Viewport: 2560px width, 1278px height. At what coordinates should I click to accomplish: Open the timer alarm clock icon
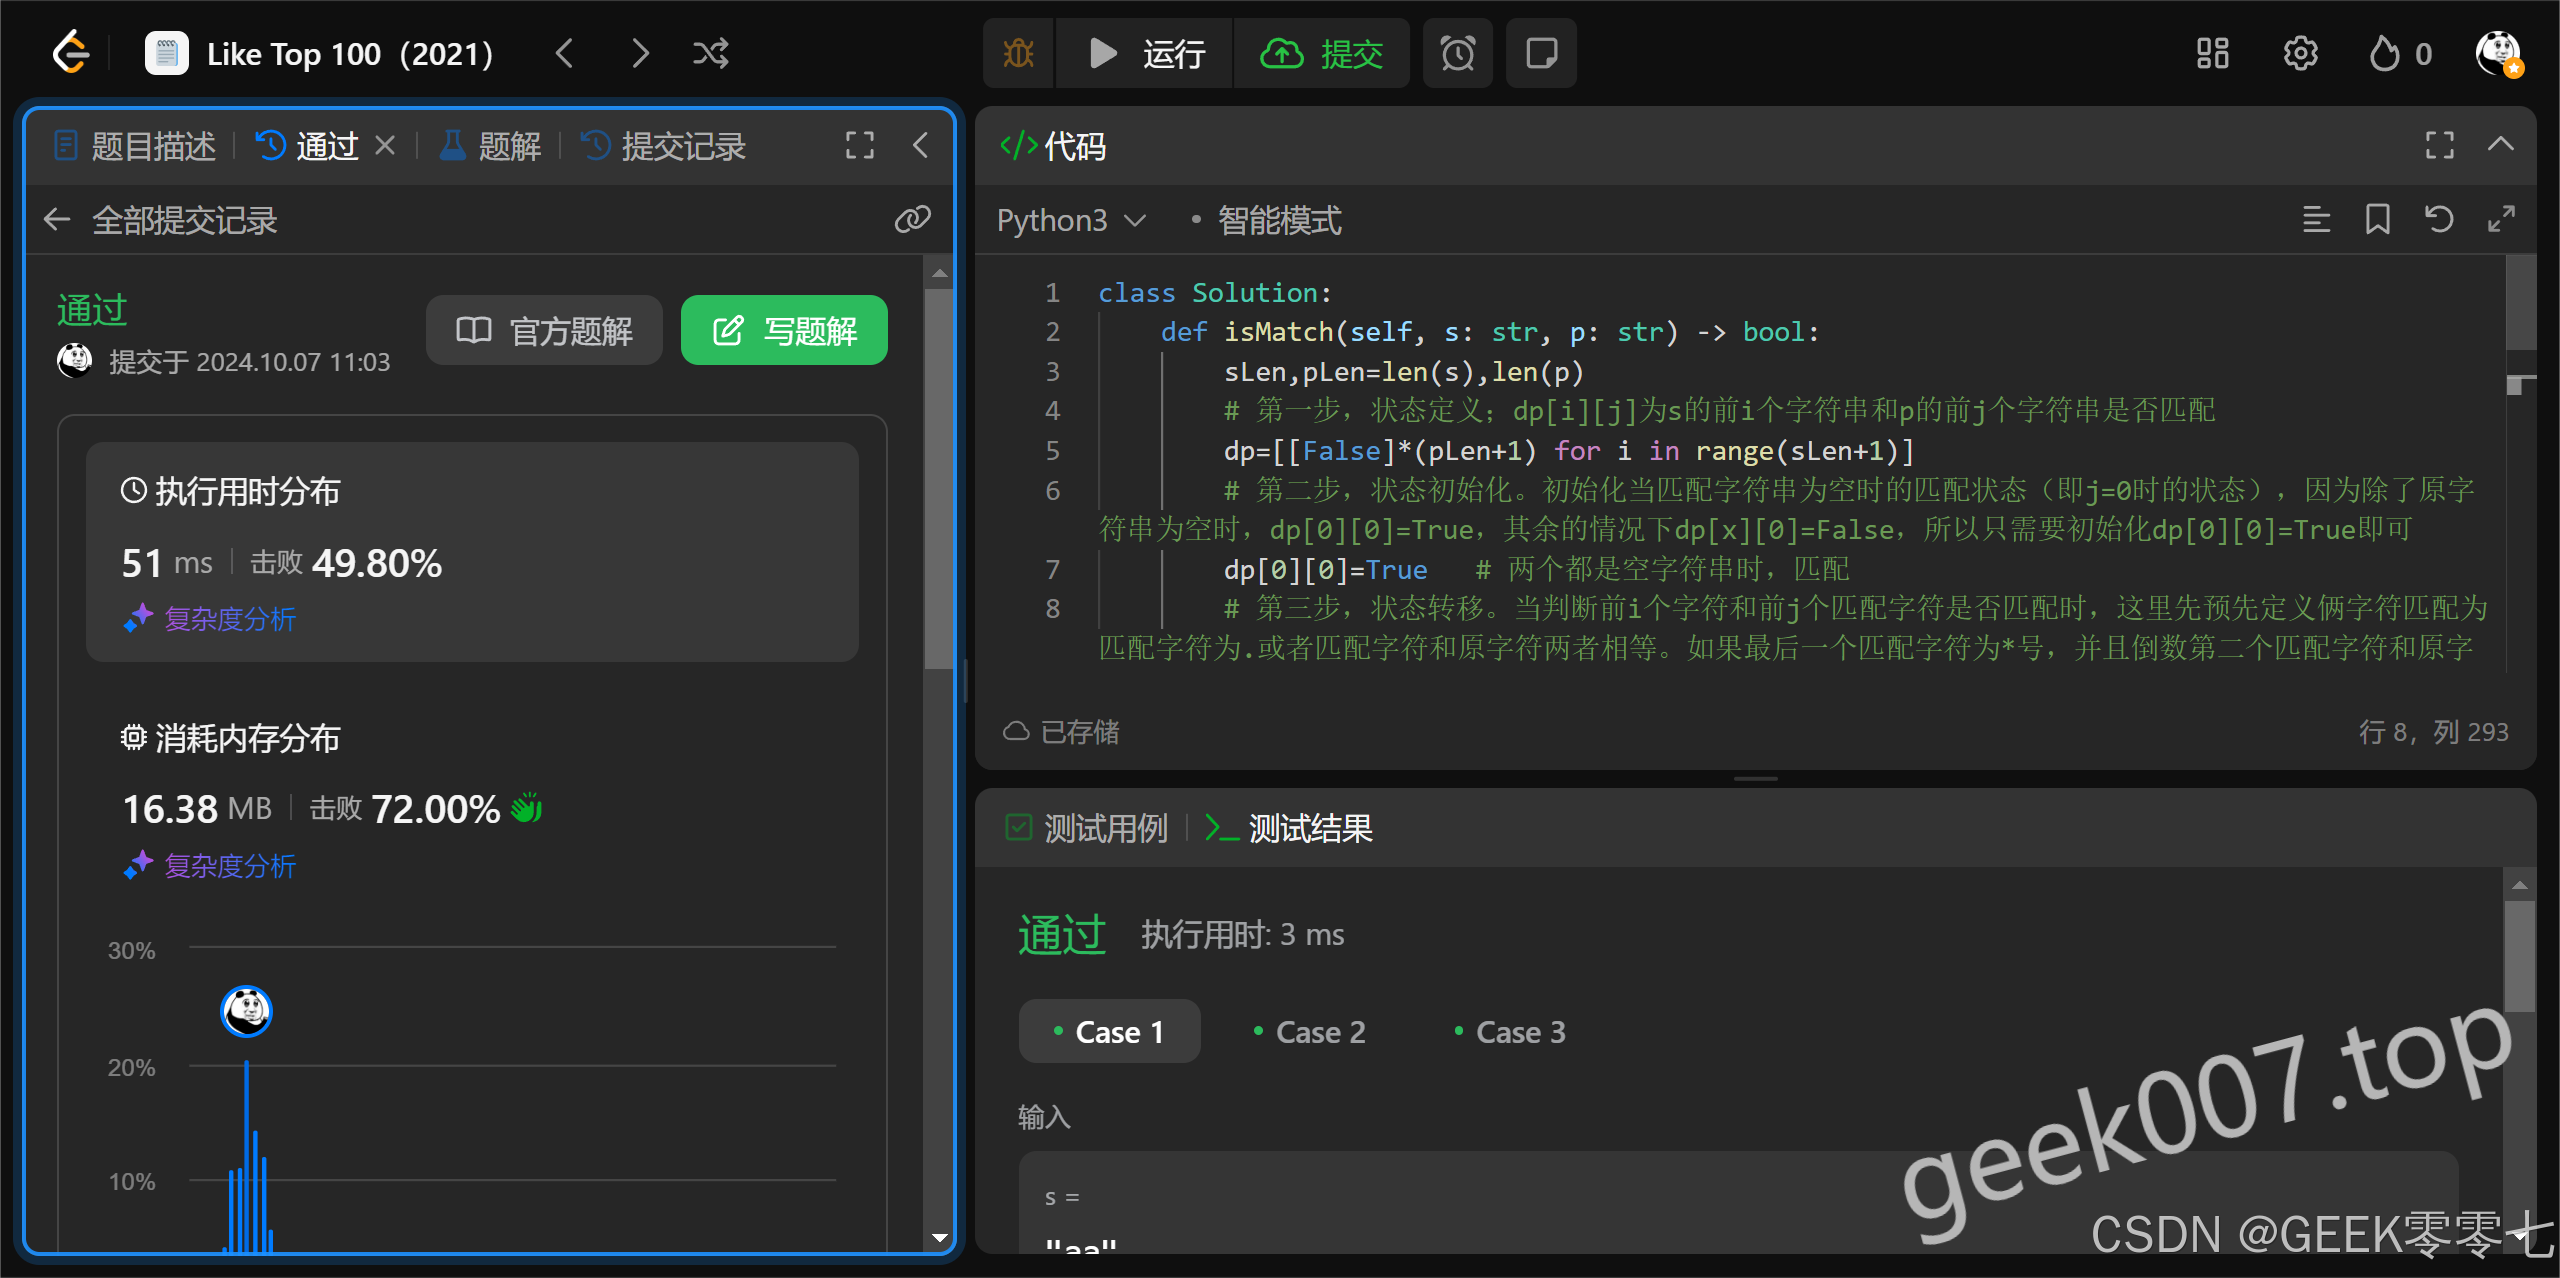pyautogui.click(x=1457, y=53)
